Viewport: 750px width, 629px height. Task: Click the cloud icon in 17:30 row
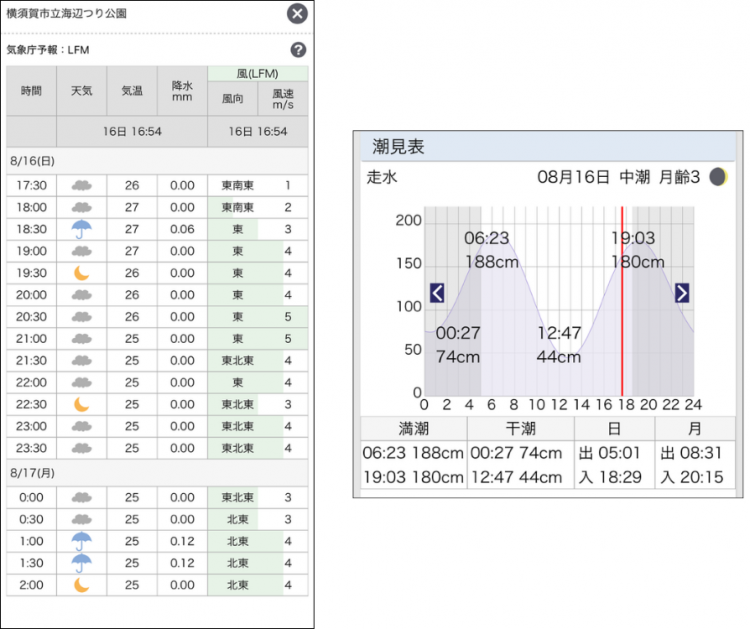(82, 186)
